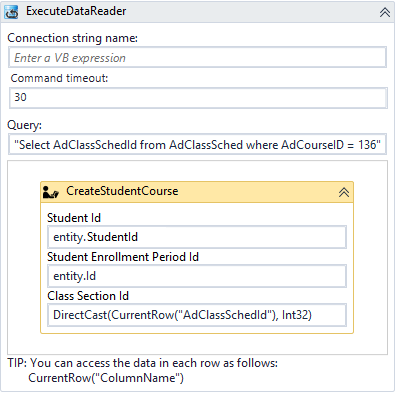Click the 'Student Id' label
This screenshot has width=397, height=394.
click(74, 218)
